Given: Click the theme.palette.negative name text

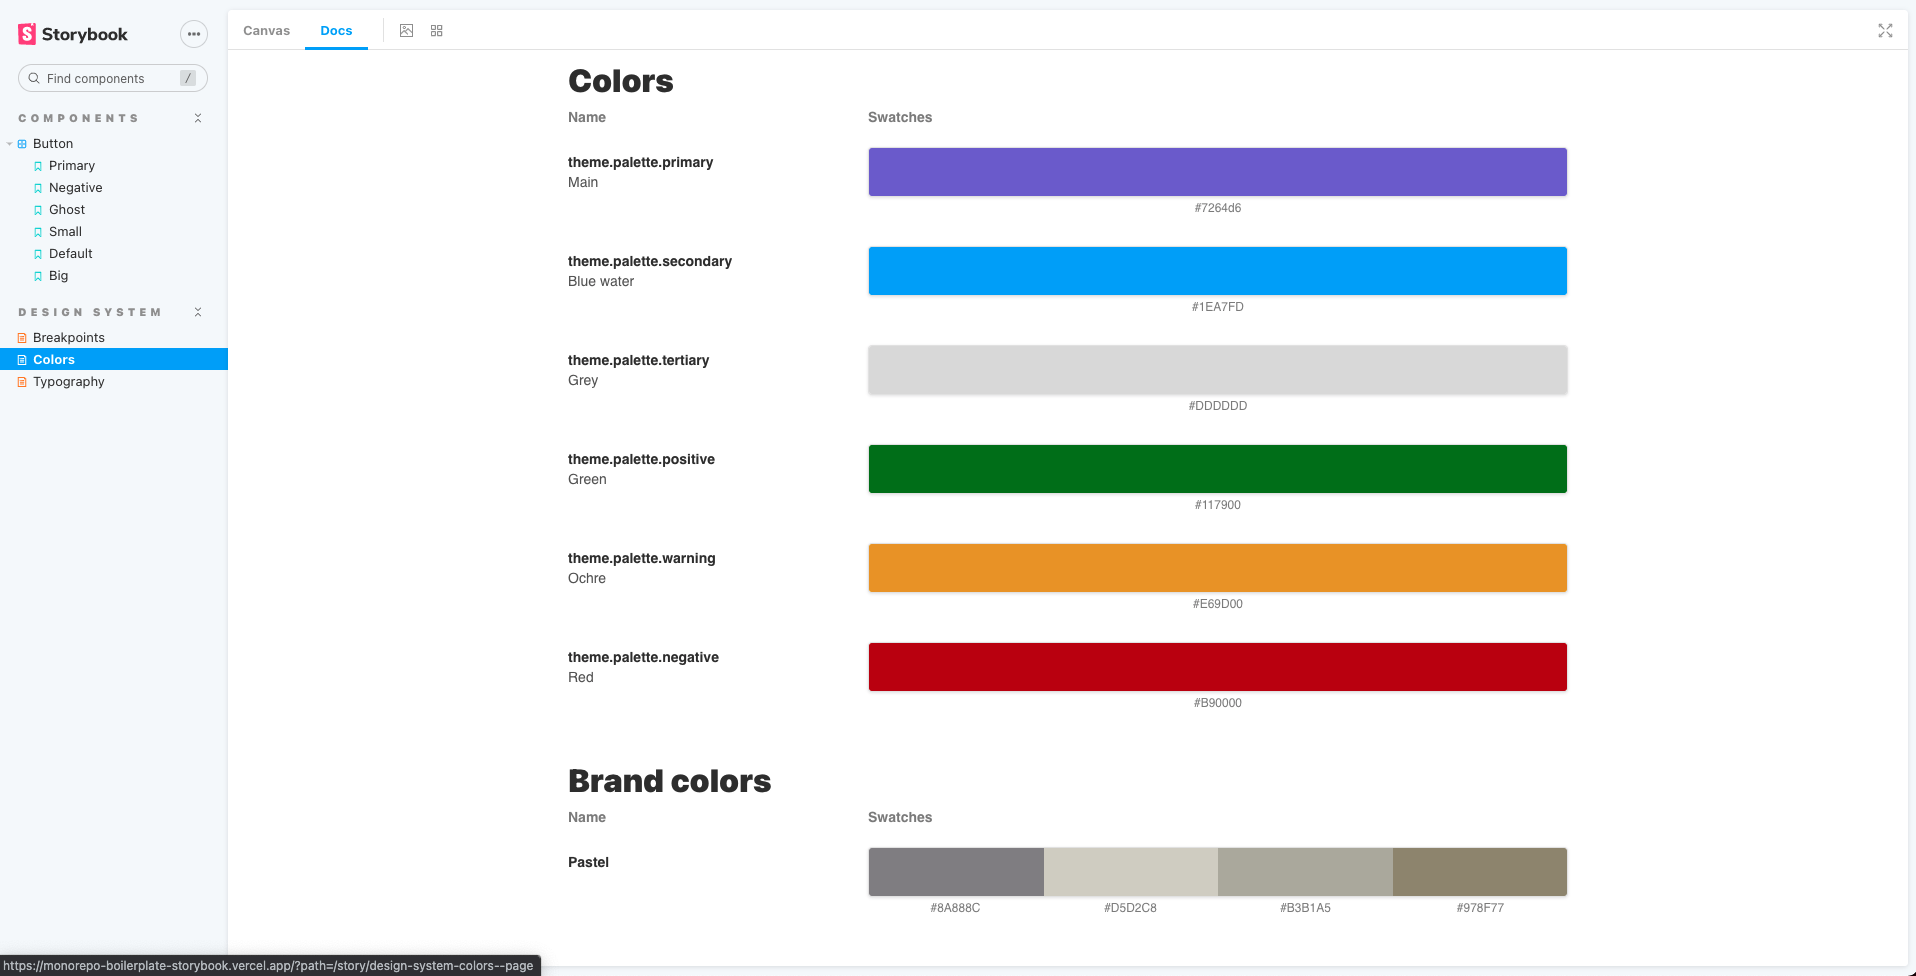Looking at the screenshot, I should click(644, 657).
